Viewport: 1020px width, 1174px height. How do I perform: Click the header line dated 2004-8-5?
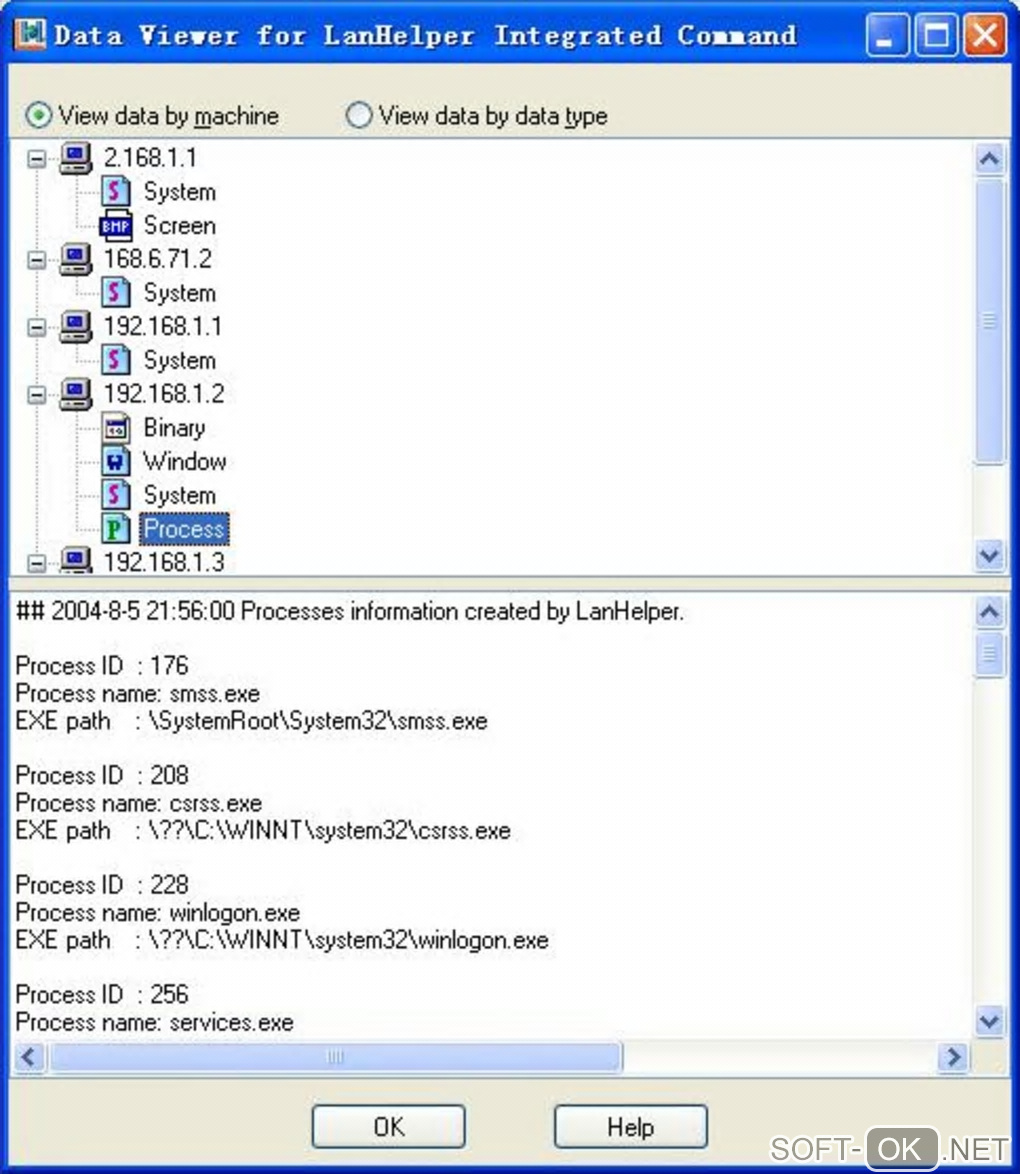pyautogui.click(x=350, y=611)
